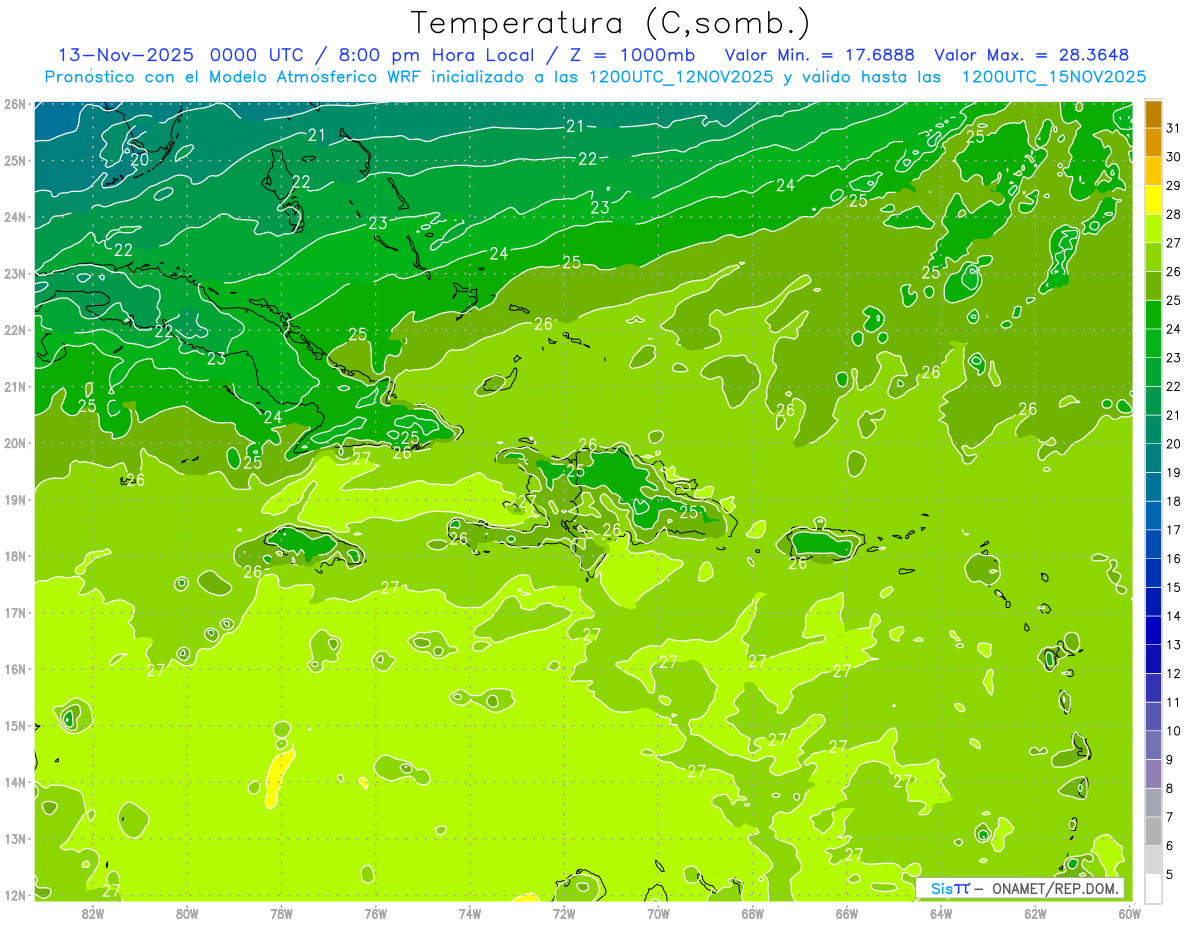Click color scale label 13

click(x=1173, y=645)
